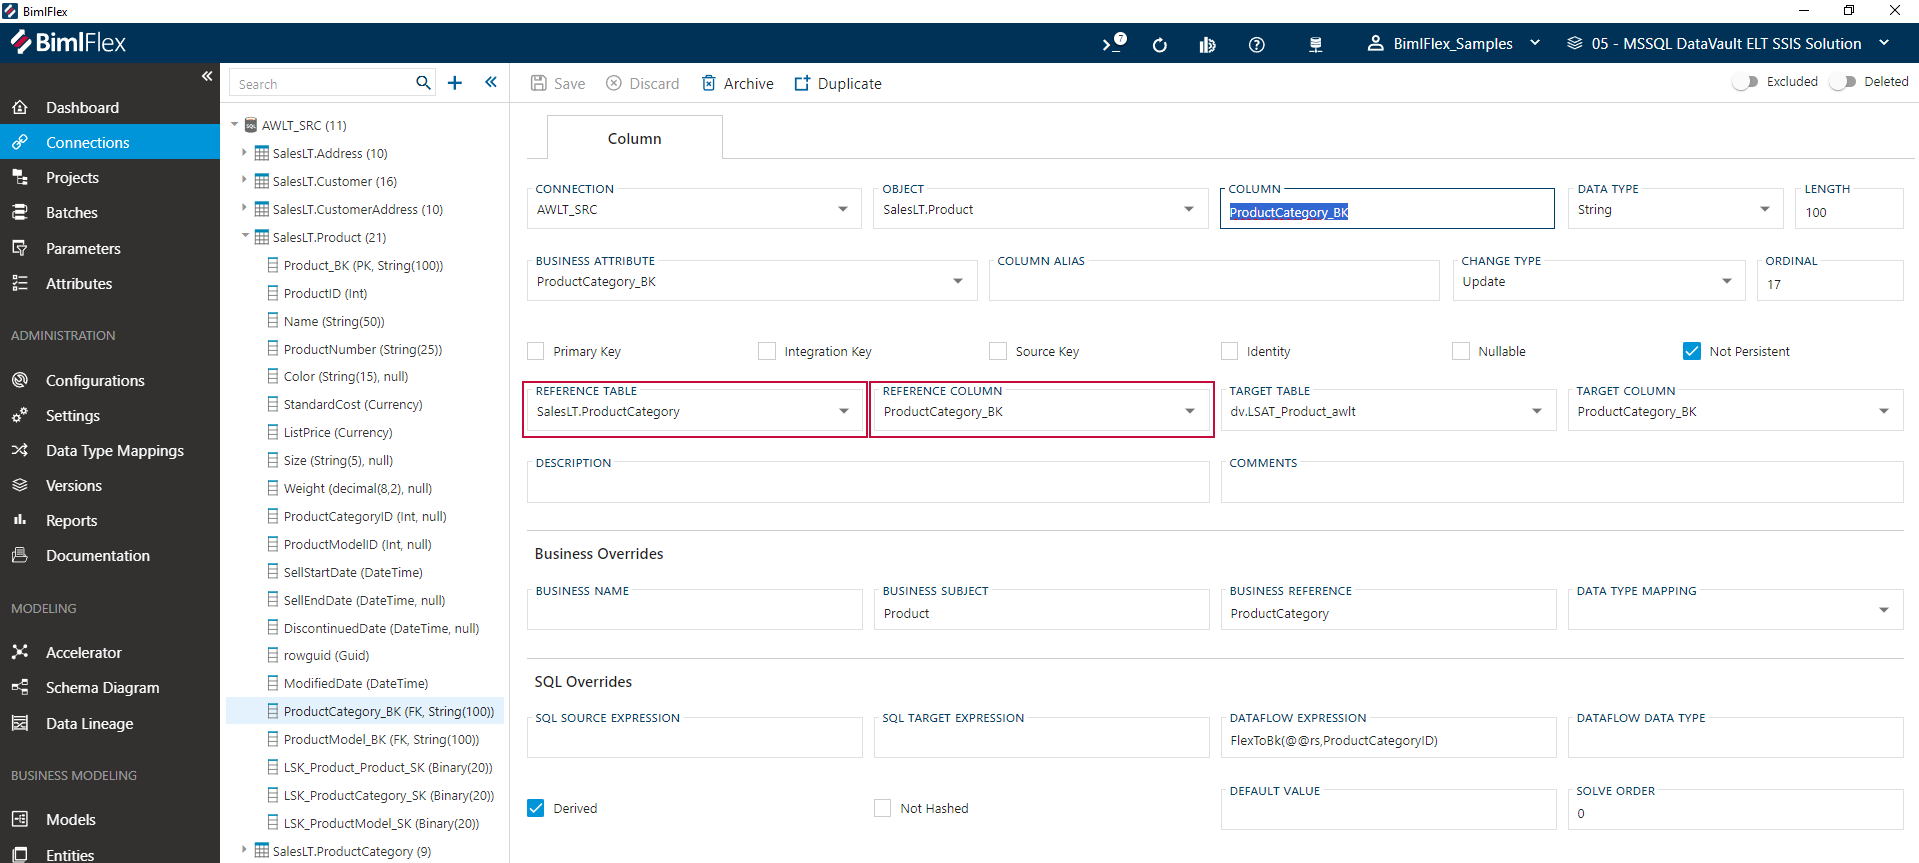Image resolution: width=1919 pixels, height=863 pixels.
Task: Open the help question mark icon
Action: pyautogui.click(x=1257, y=44)
